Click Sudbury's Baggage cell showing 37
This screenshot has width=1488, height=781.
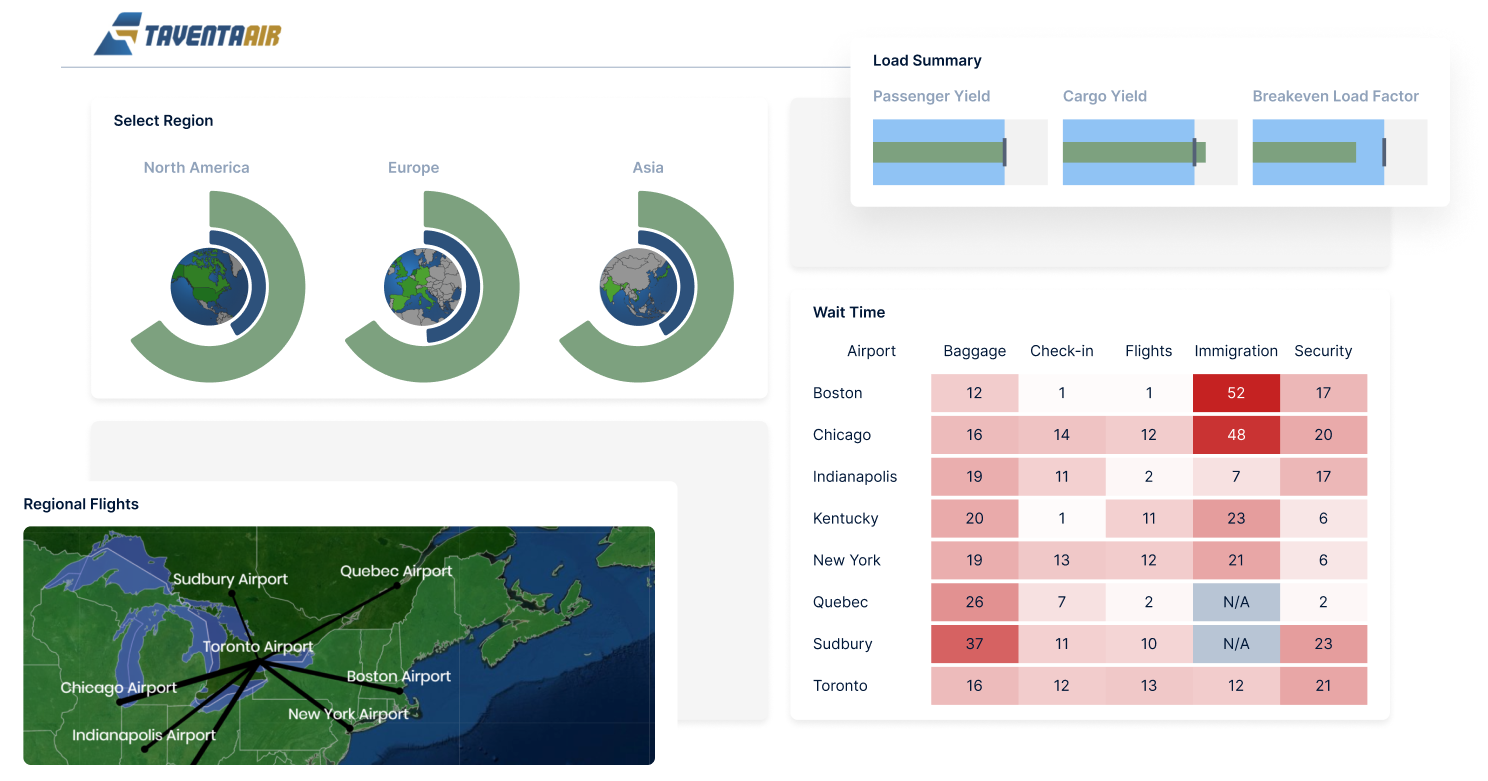click(x=974, y=644)
